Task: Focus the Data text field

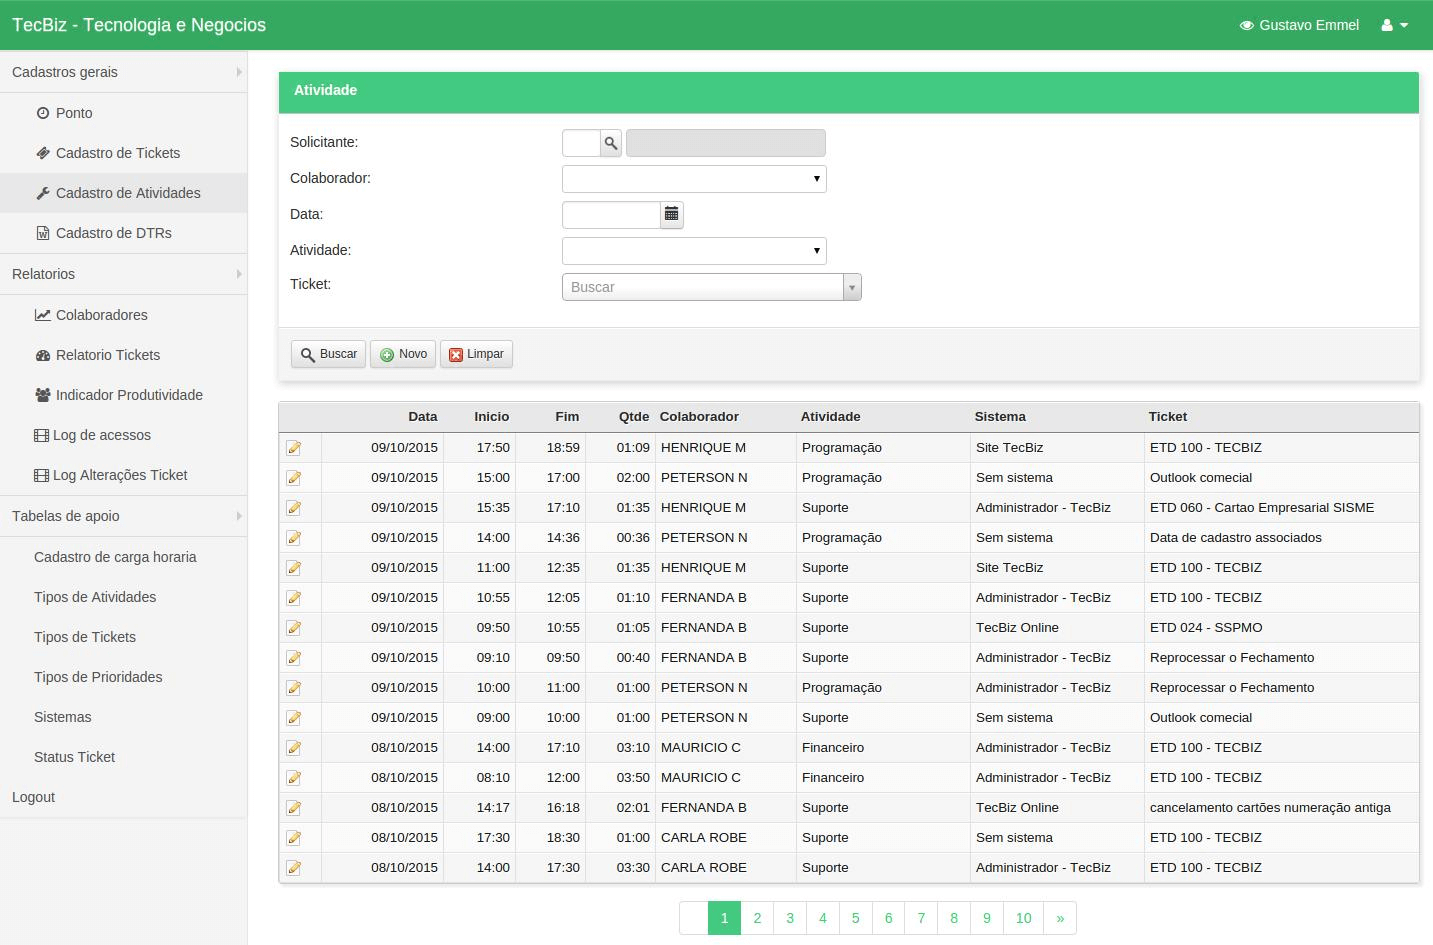Action: [x=612, y=214]
